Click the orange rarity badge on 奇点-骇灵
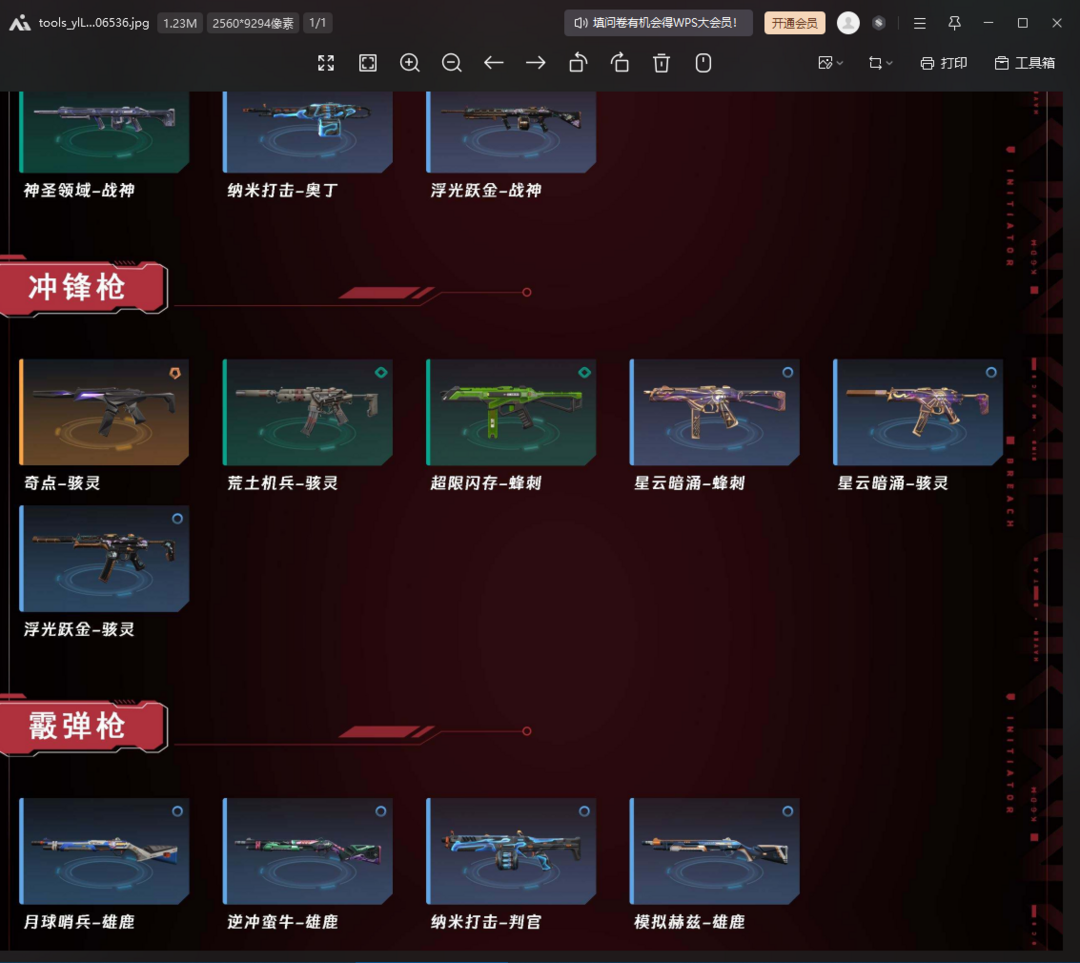The height and width of the screenshot is (963, 1080). pyautogui.click(x=175, y=373)
